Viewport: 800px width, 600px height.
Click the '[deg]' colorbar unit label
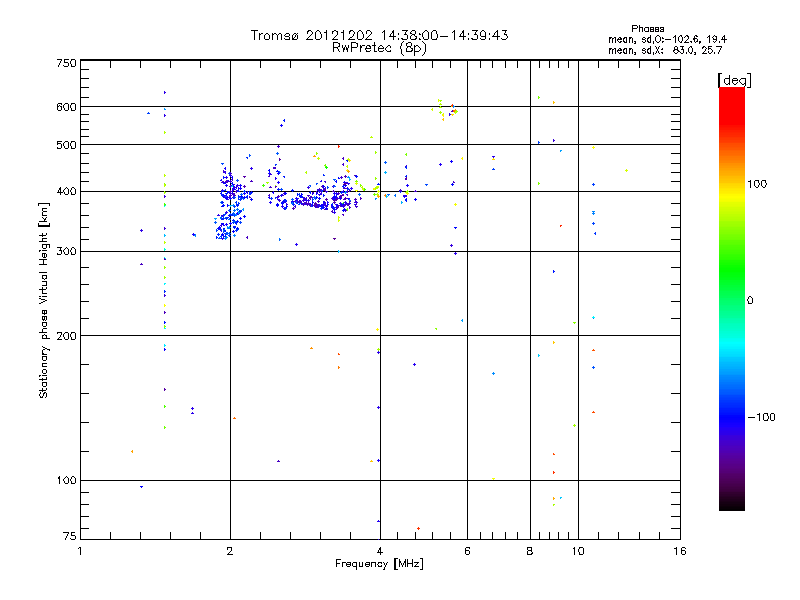click(734, 80)
